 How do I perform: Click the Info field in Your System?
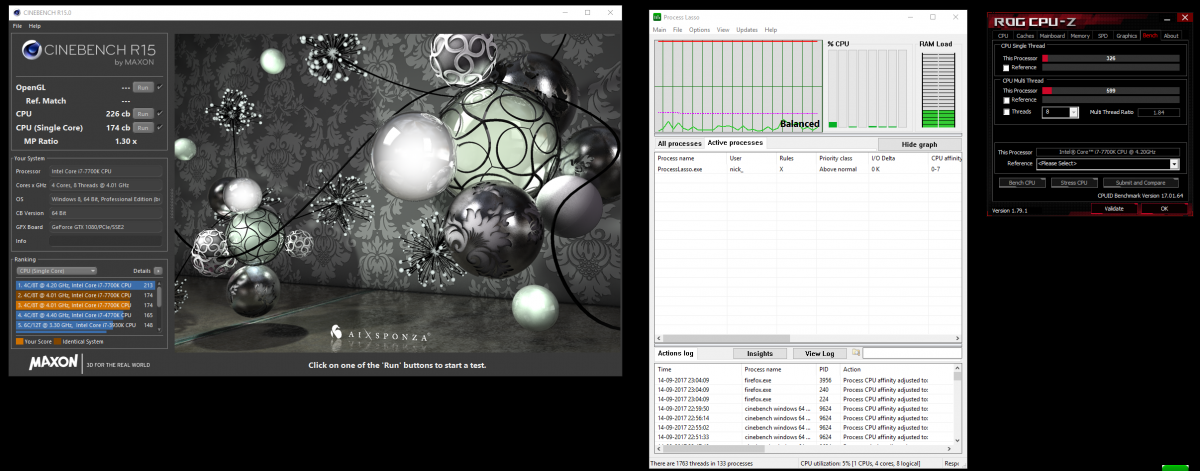point(106,241)
